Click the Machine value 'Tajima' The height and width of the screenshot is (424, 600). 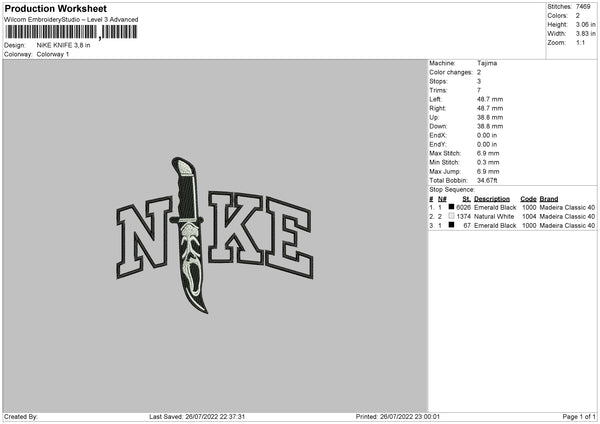(487, 63)
